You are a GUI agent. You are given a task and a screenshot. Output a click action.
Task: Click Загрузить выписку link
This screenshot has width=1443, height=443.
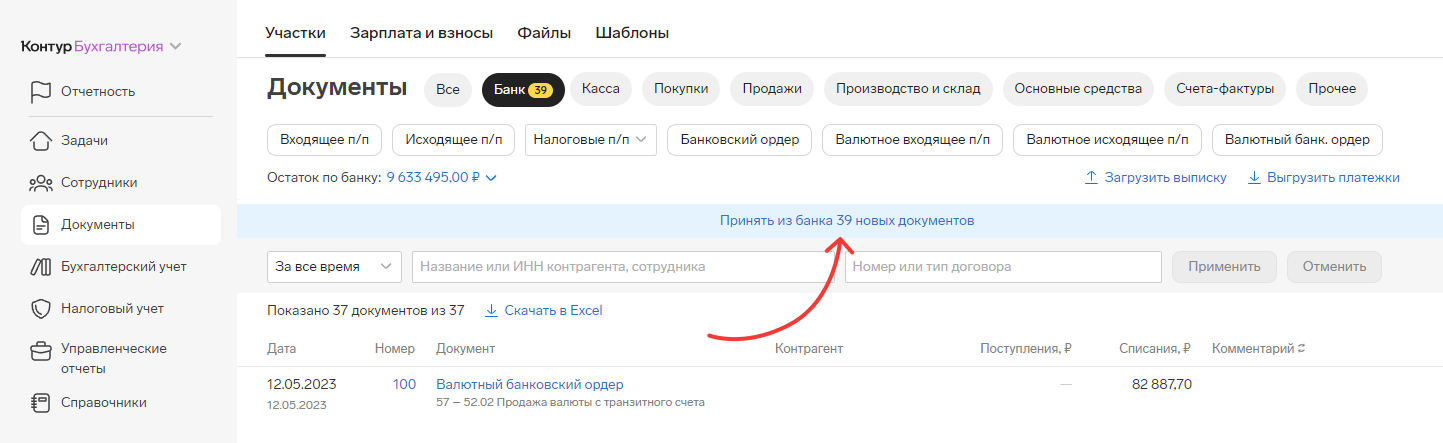(x=1155, y=178)
